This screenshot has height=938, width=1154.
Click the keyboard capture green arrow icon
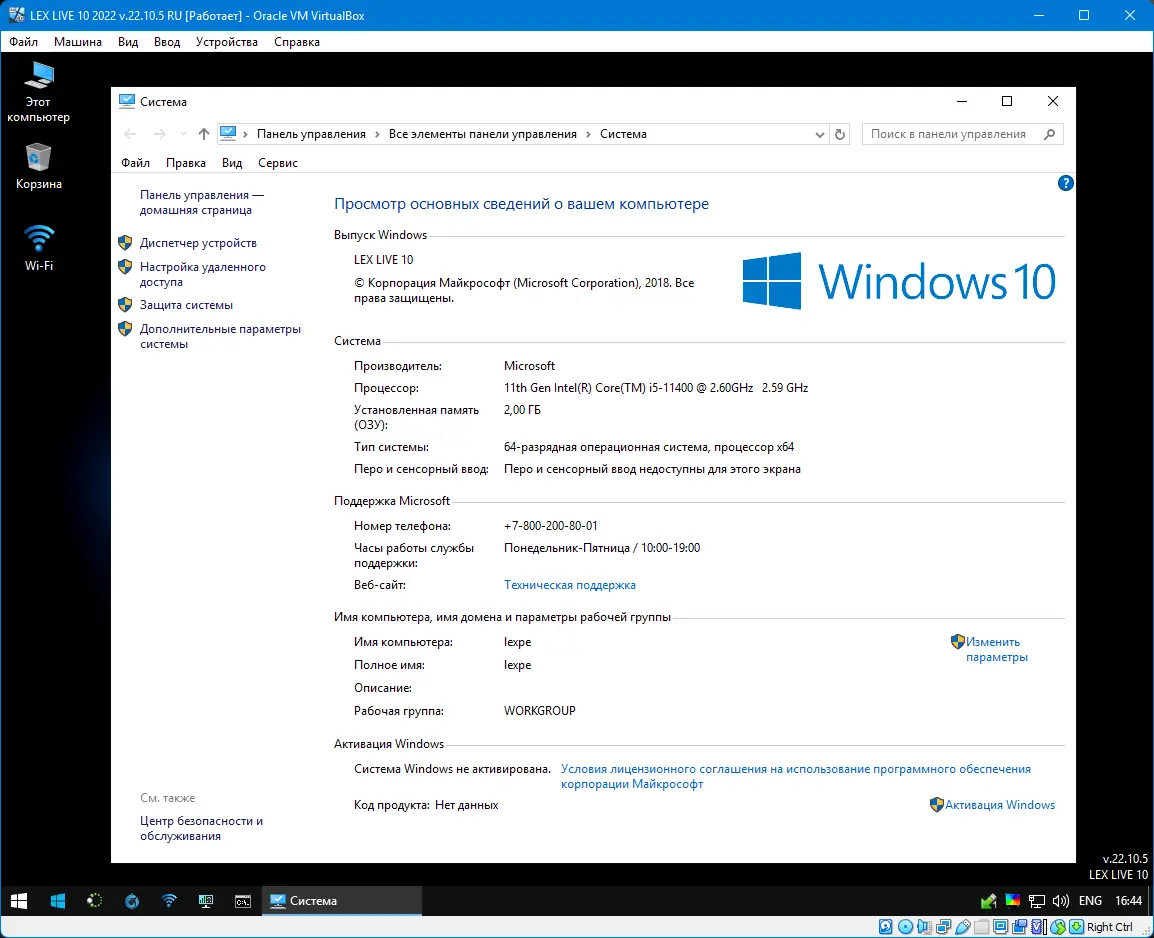1077,927
